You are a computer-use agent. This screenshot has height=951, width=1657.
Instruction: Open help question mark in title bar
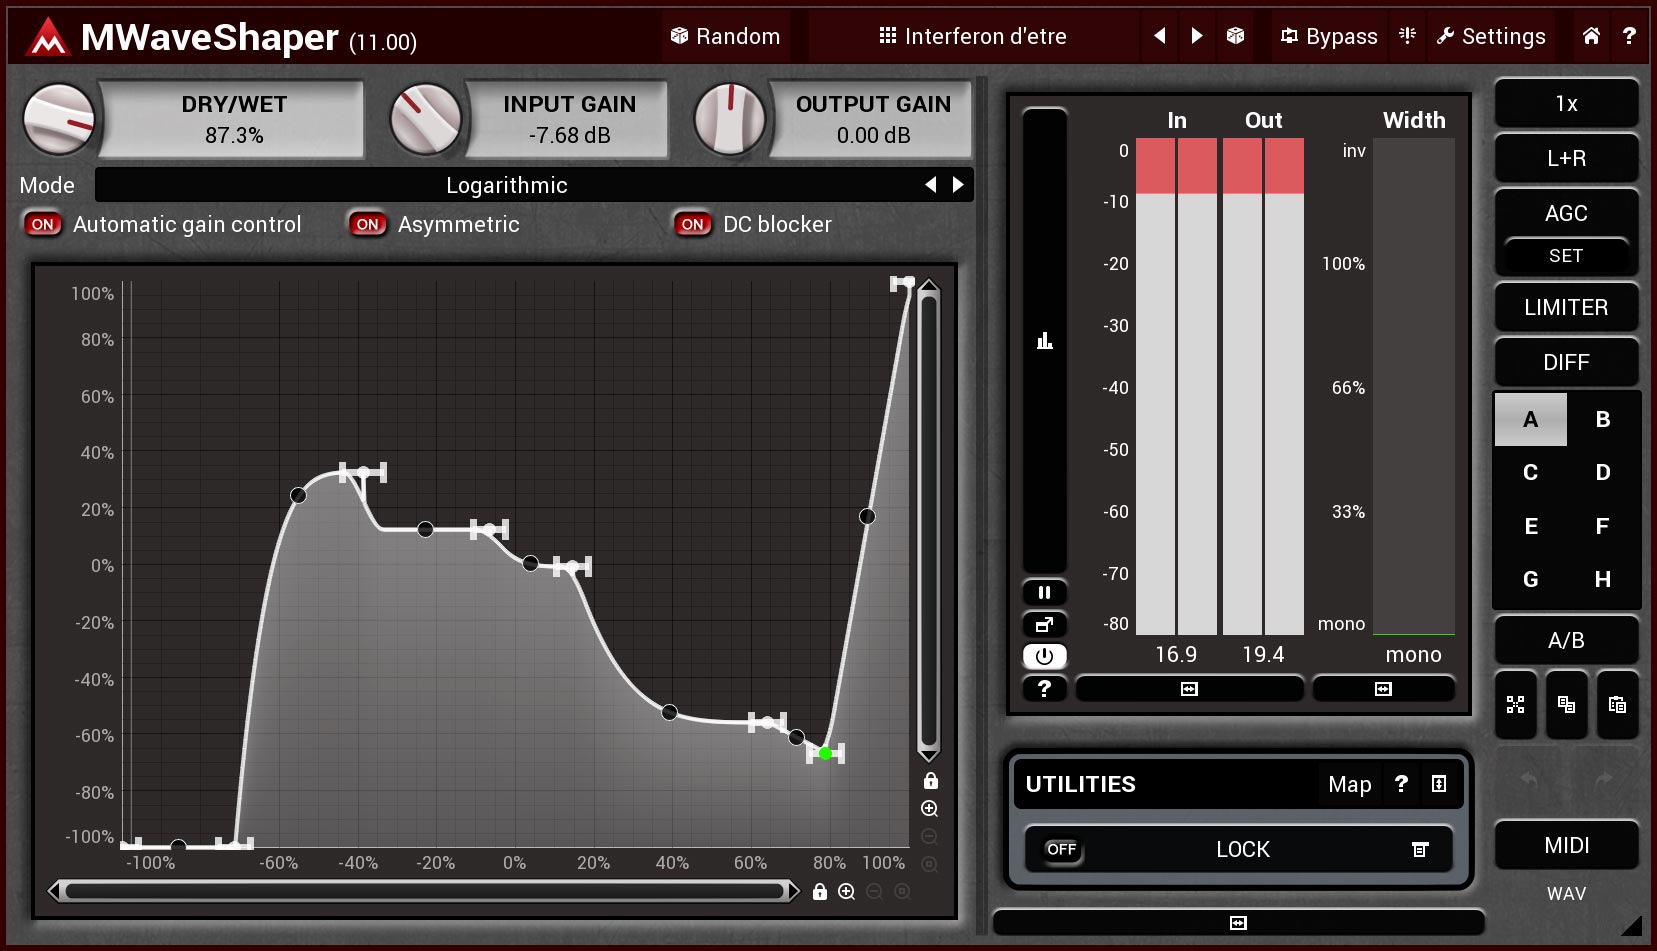pyautogui.click(x=1629, y=36)
